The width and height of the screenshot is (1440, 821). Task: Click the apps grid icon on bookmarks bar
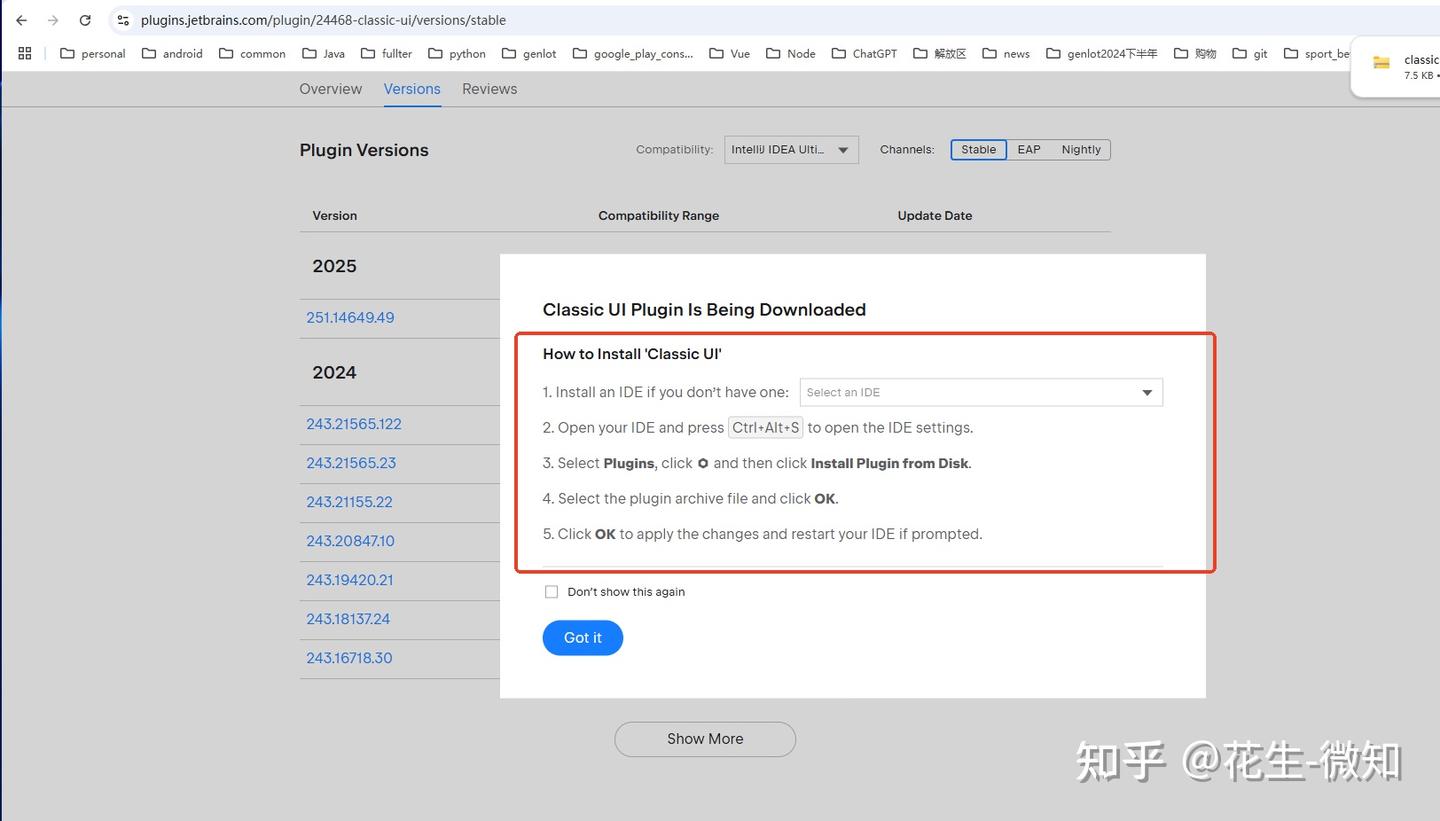click(x=24, y=53)
